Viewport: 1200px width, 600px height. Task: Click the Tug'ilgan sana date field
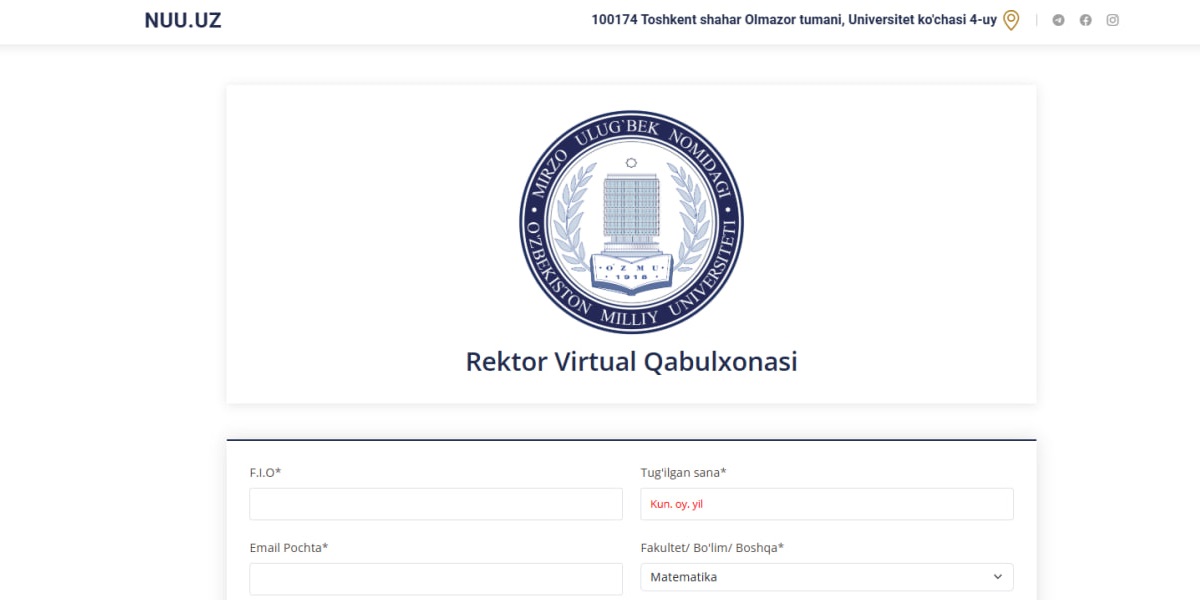coord(826,504)
